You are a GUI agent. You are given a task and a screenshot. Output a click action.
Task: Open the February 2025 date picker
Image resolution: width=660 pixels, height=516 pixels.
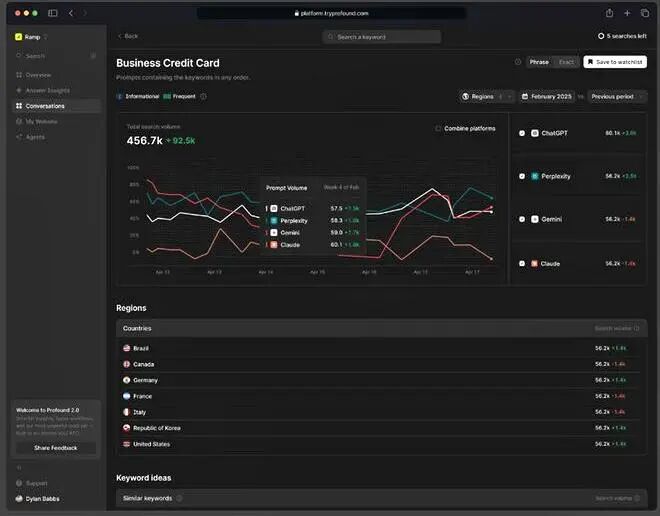pos(546,96)
